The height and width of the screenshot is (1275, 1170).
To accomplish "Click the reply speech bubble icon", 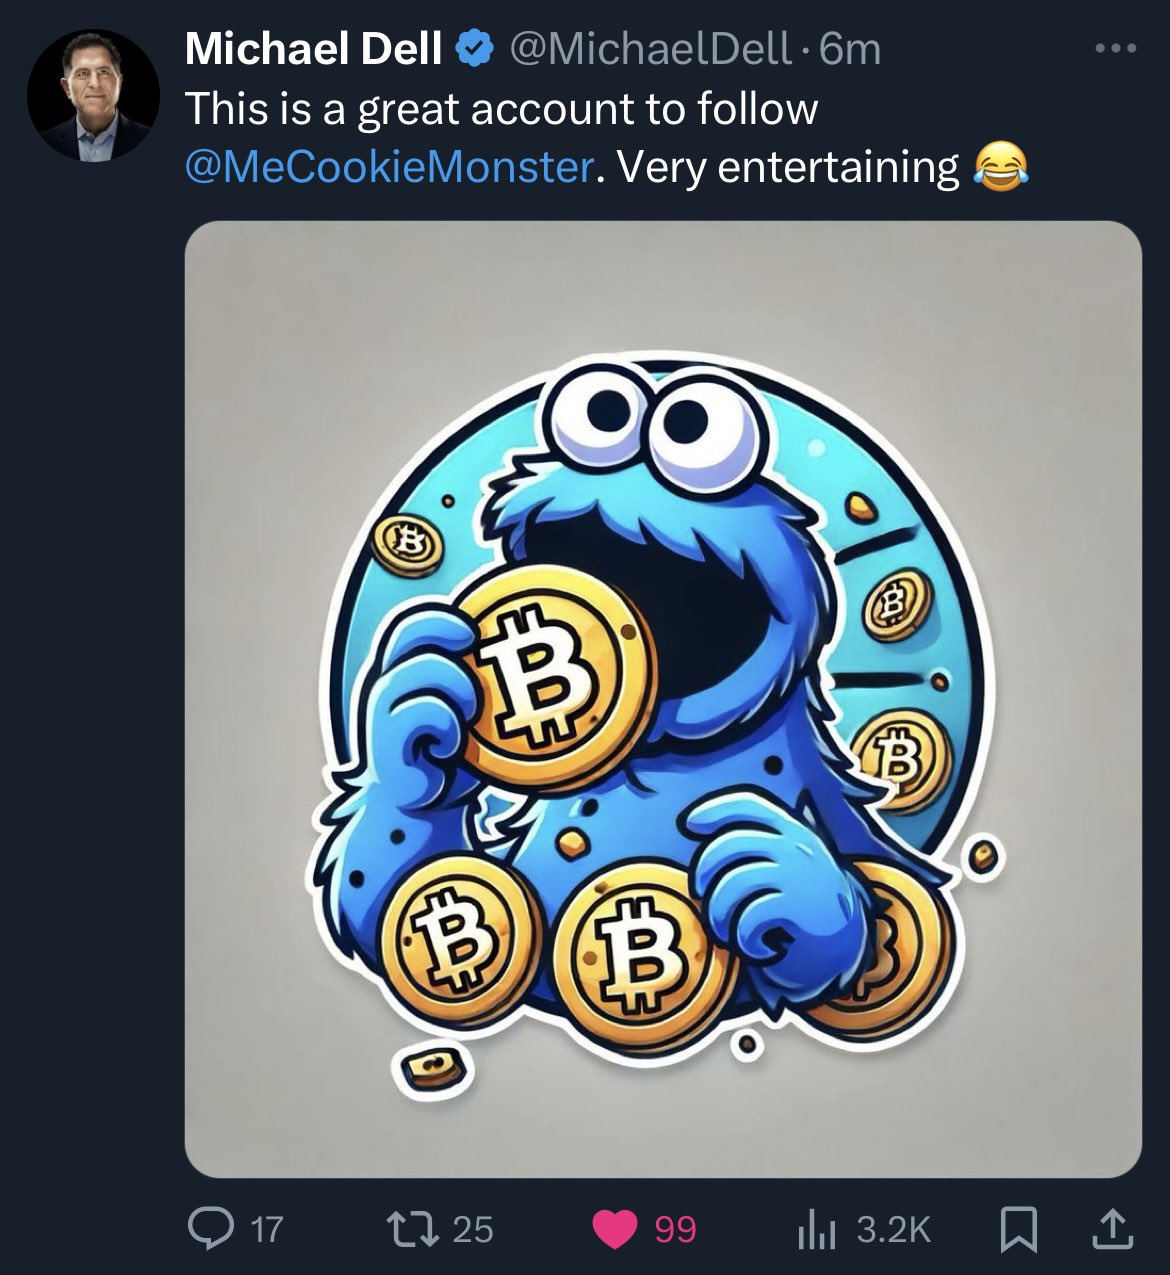I will (208, 1228).
